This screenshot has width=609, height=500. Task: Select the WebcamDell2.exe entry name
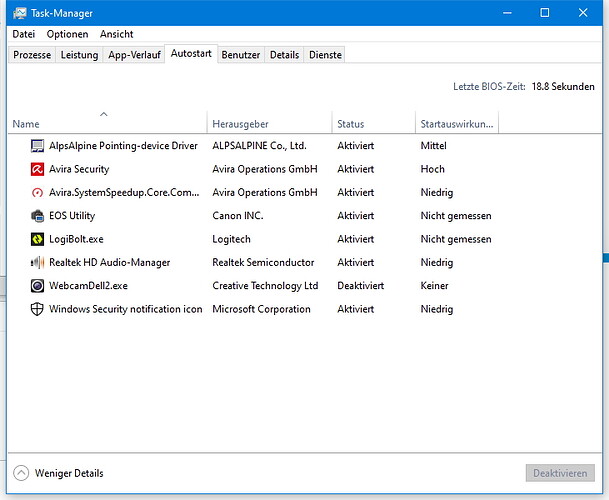point(88,286)
